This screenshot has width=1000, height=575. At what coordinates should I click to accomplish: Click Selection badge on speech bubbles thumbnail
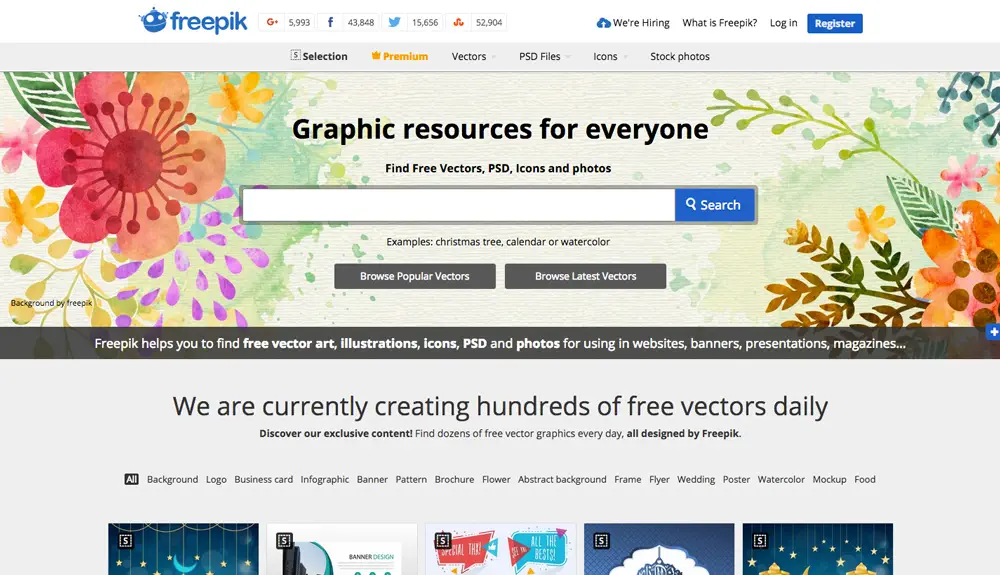(x=443, y=541)
